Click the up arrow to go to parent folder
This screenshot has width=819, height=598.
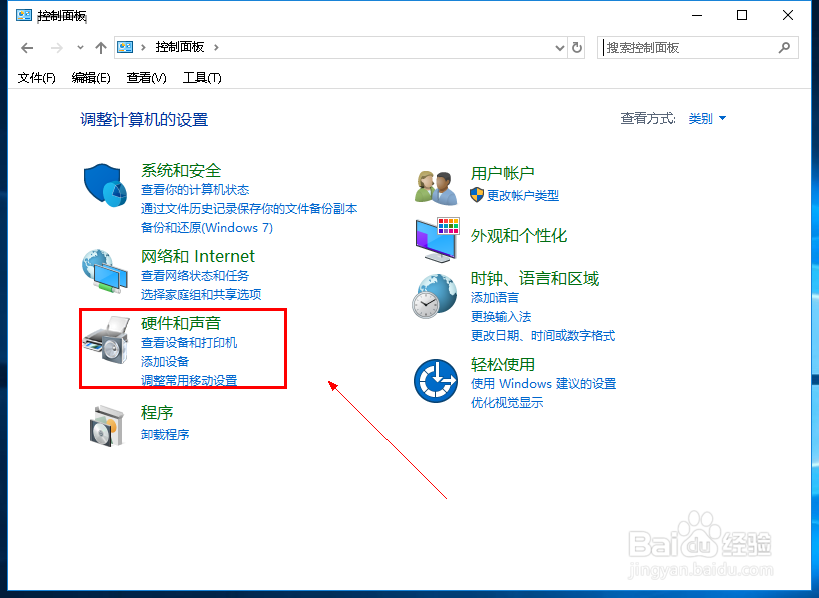100,47
